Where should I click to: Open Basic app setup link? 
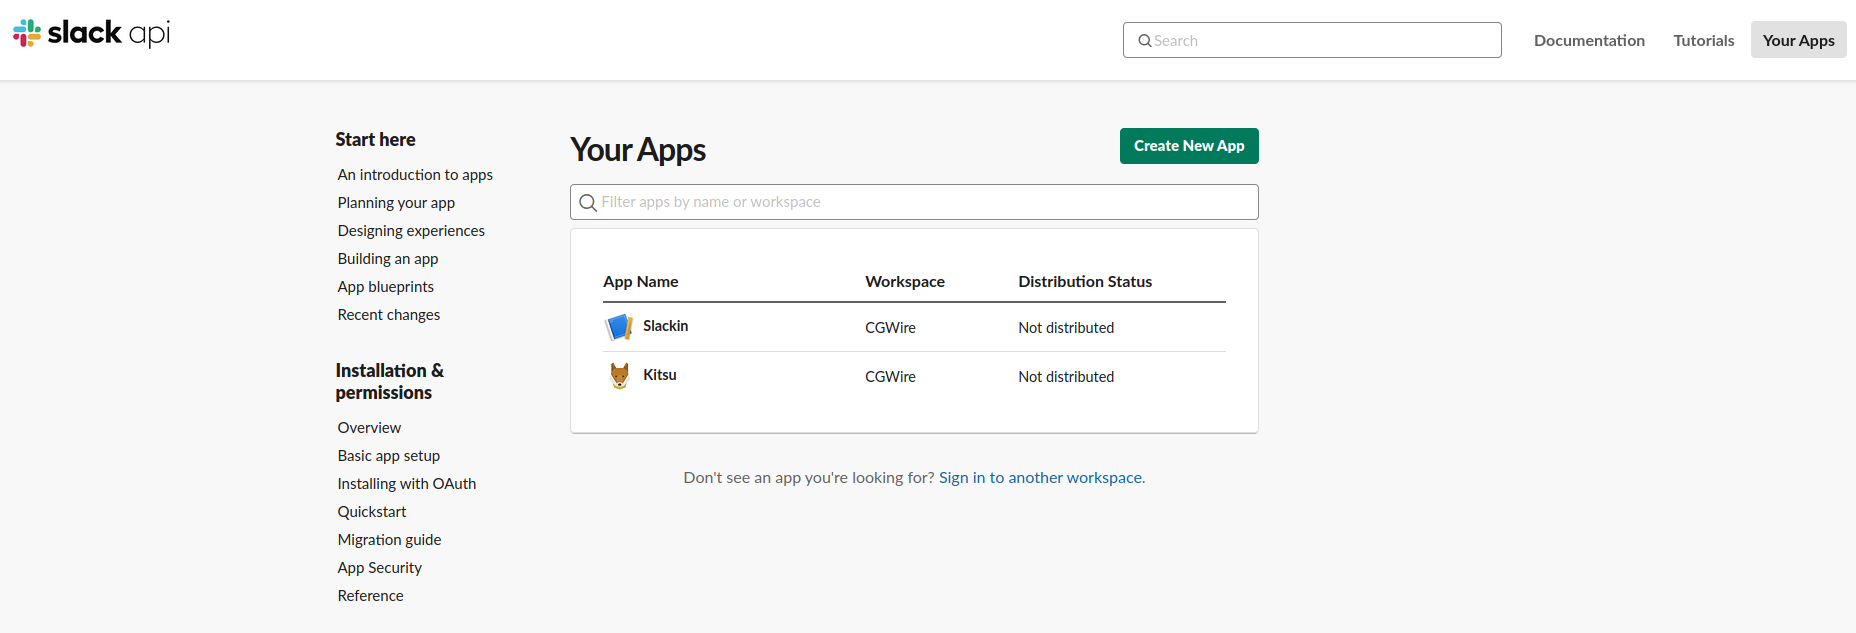coord(389,456)
